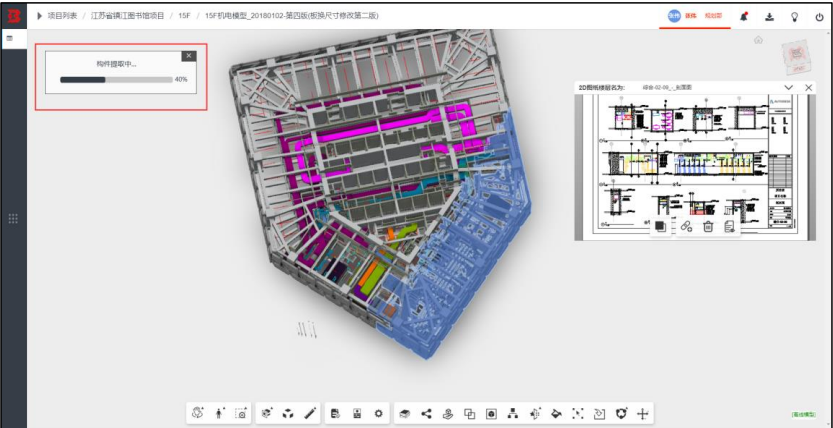Click the location pin map icon
Screen dimensions: 833x428
click(448, 413)
